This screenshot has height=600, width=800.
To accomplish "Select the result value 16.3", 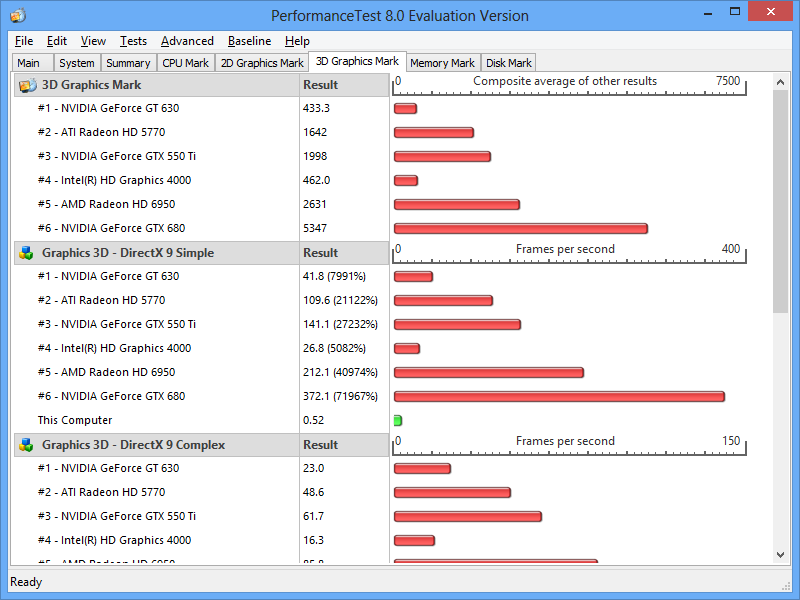I will coord(313,540).
